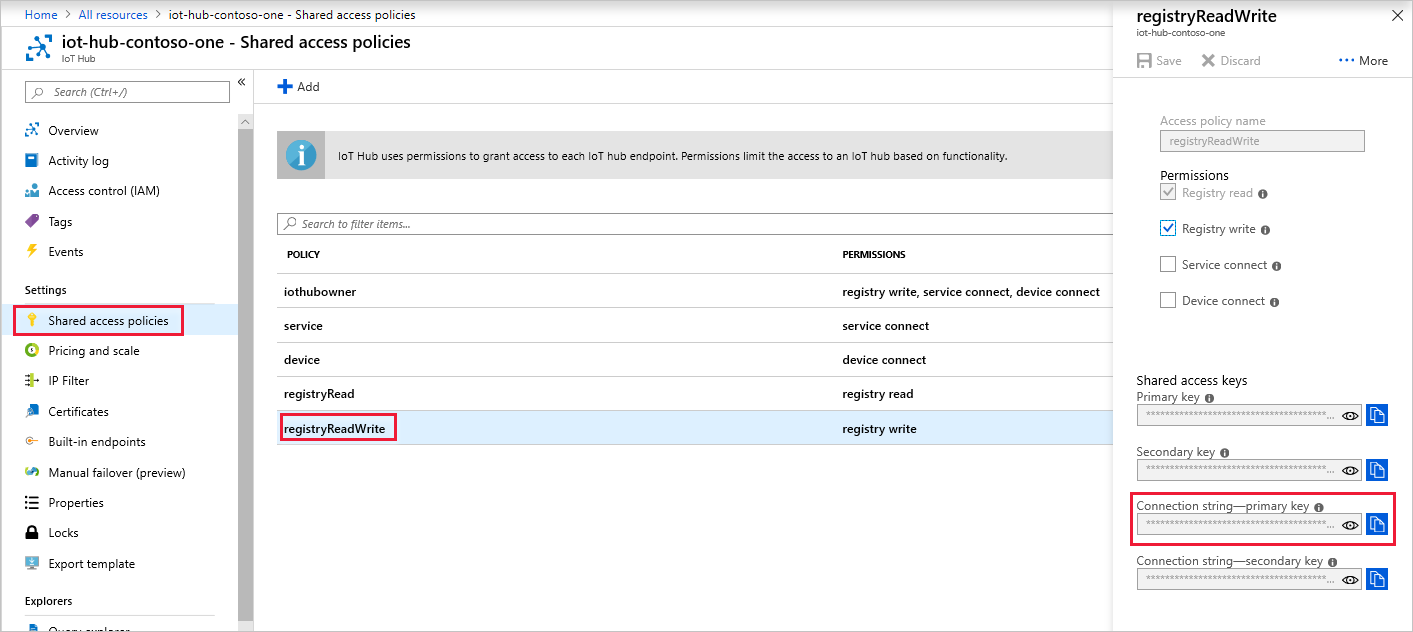Copy the primary key to clipboard
1413x632 pixels.
point(1377,415)
